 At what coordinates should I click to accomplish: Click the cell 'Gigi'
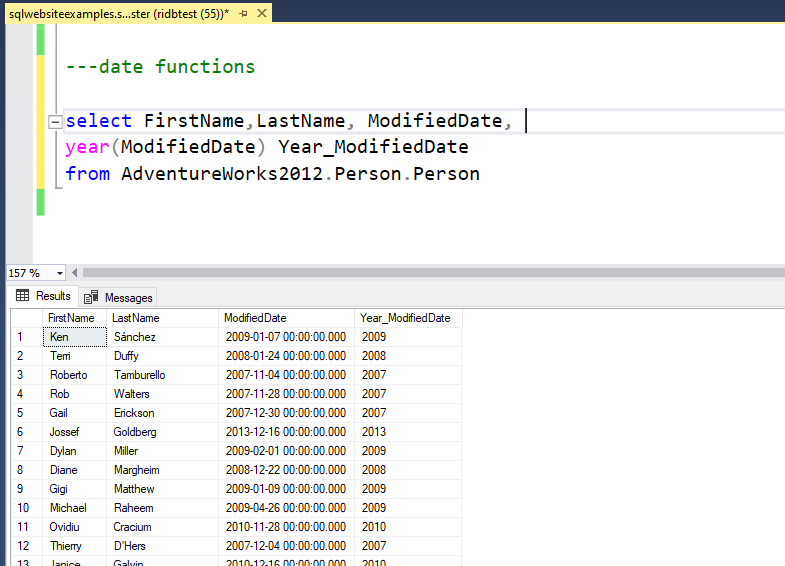tap(75, 489)
